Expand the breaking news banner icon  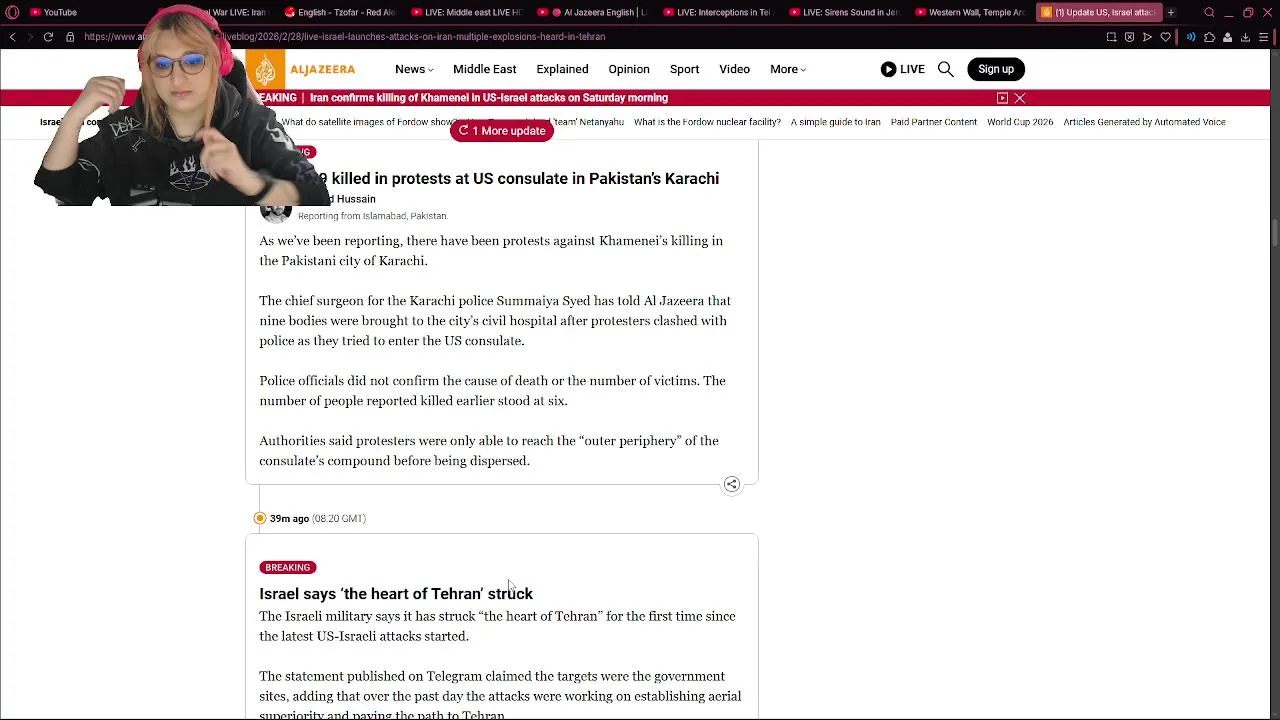(x=1002, y=98)
